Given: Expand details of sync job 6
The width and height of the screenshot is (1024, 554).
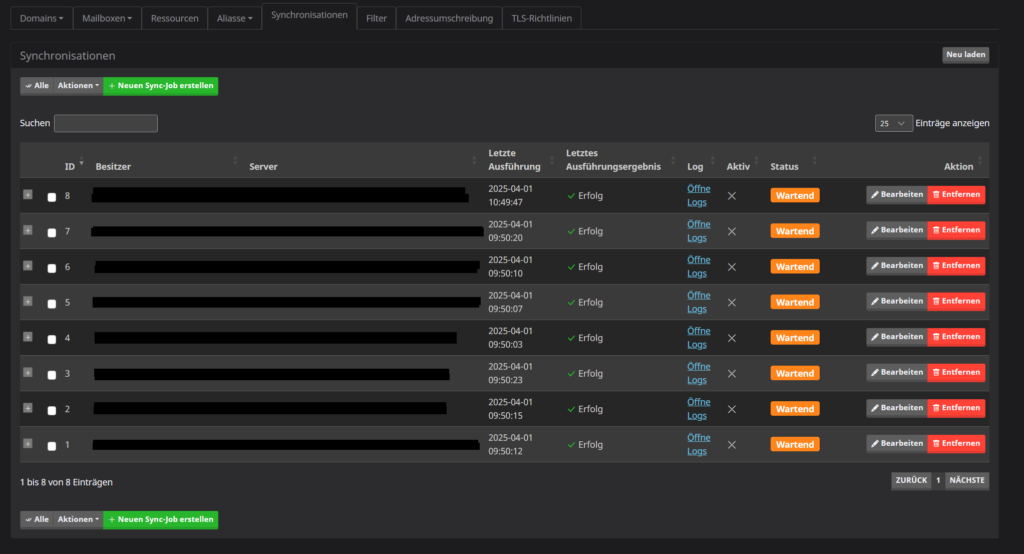Looking at the screenshot, I should 27,266.
